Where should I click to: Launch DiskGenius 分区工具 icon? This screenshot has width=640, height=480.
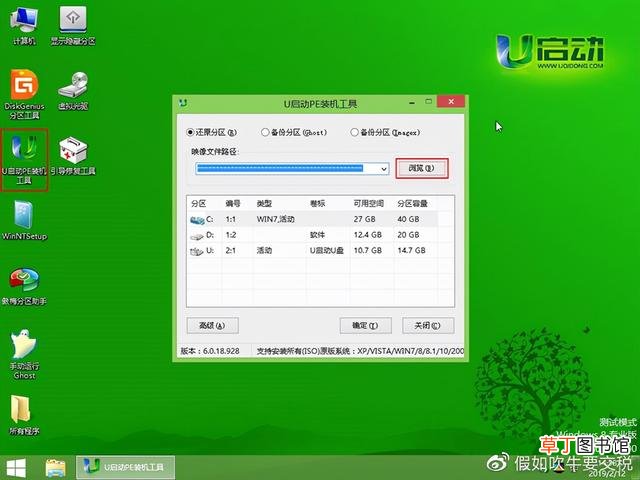(24, 94)
